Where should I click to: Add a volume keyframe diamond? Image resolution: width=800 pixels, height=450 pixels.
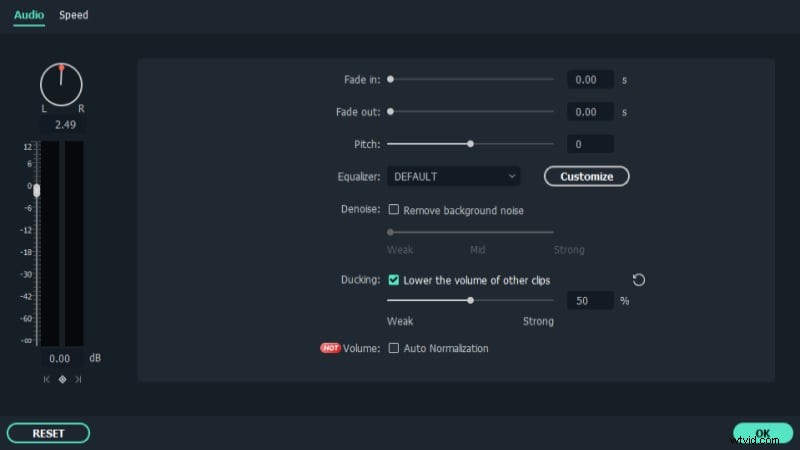(62, 380)
